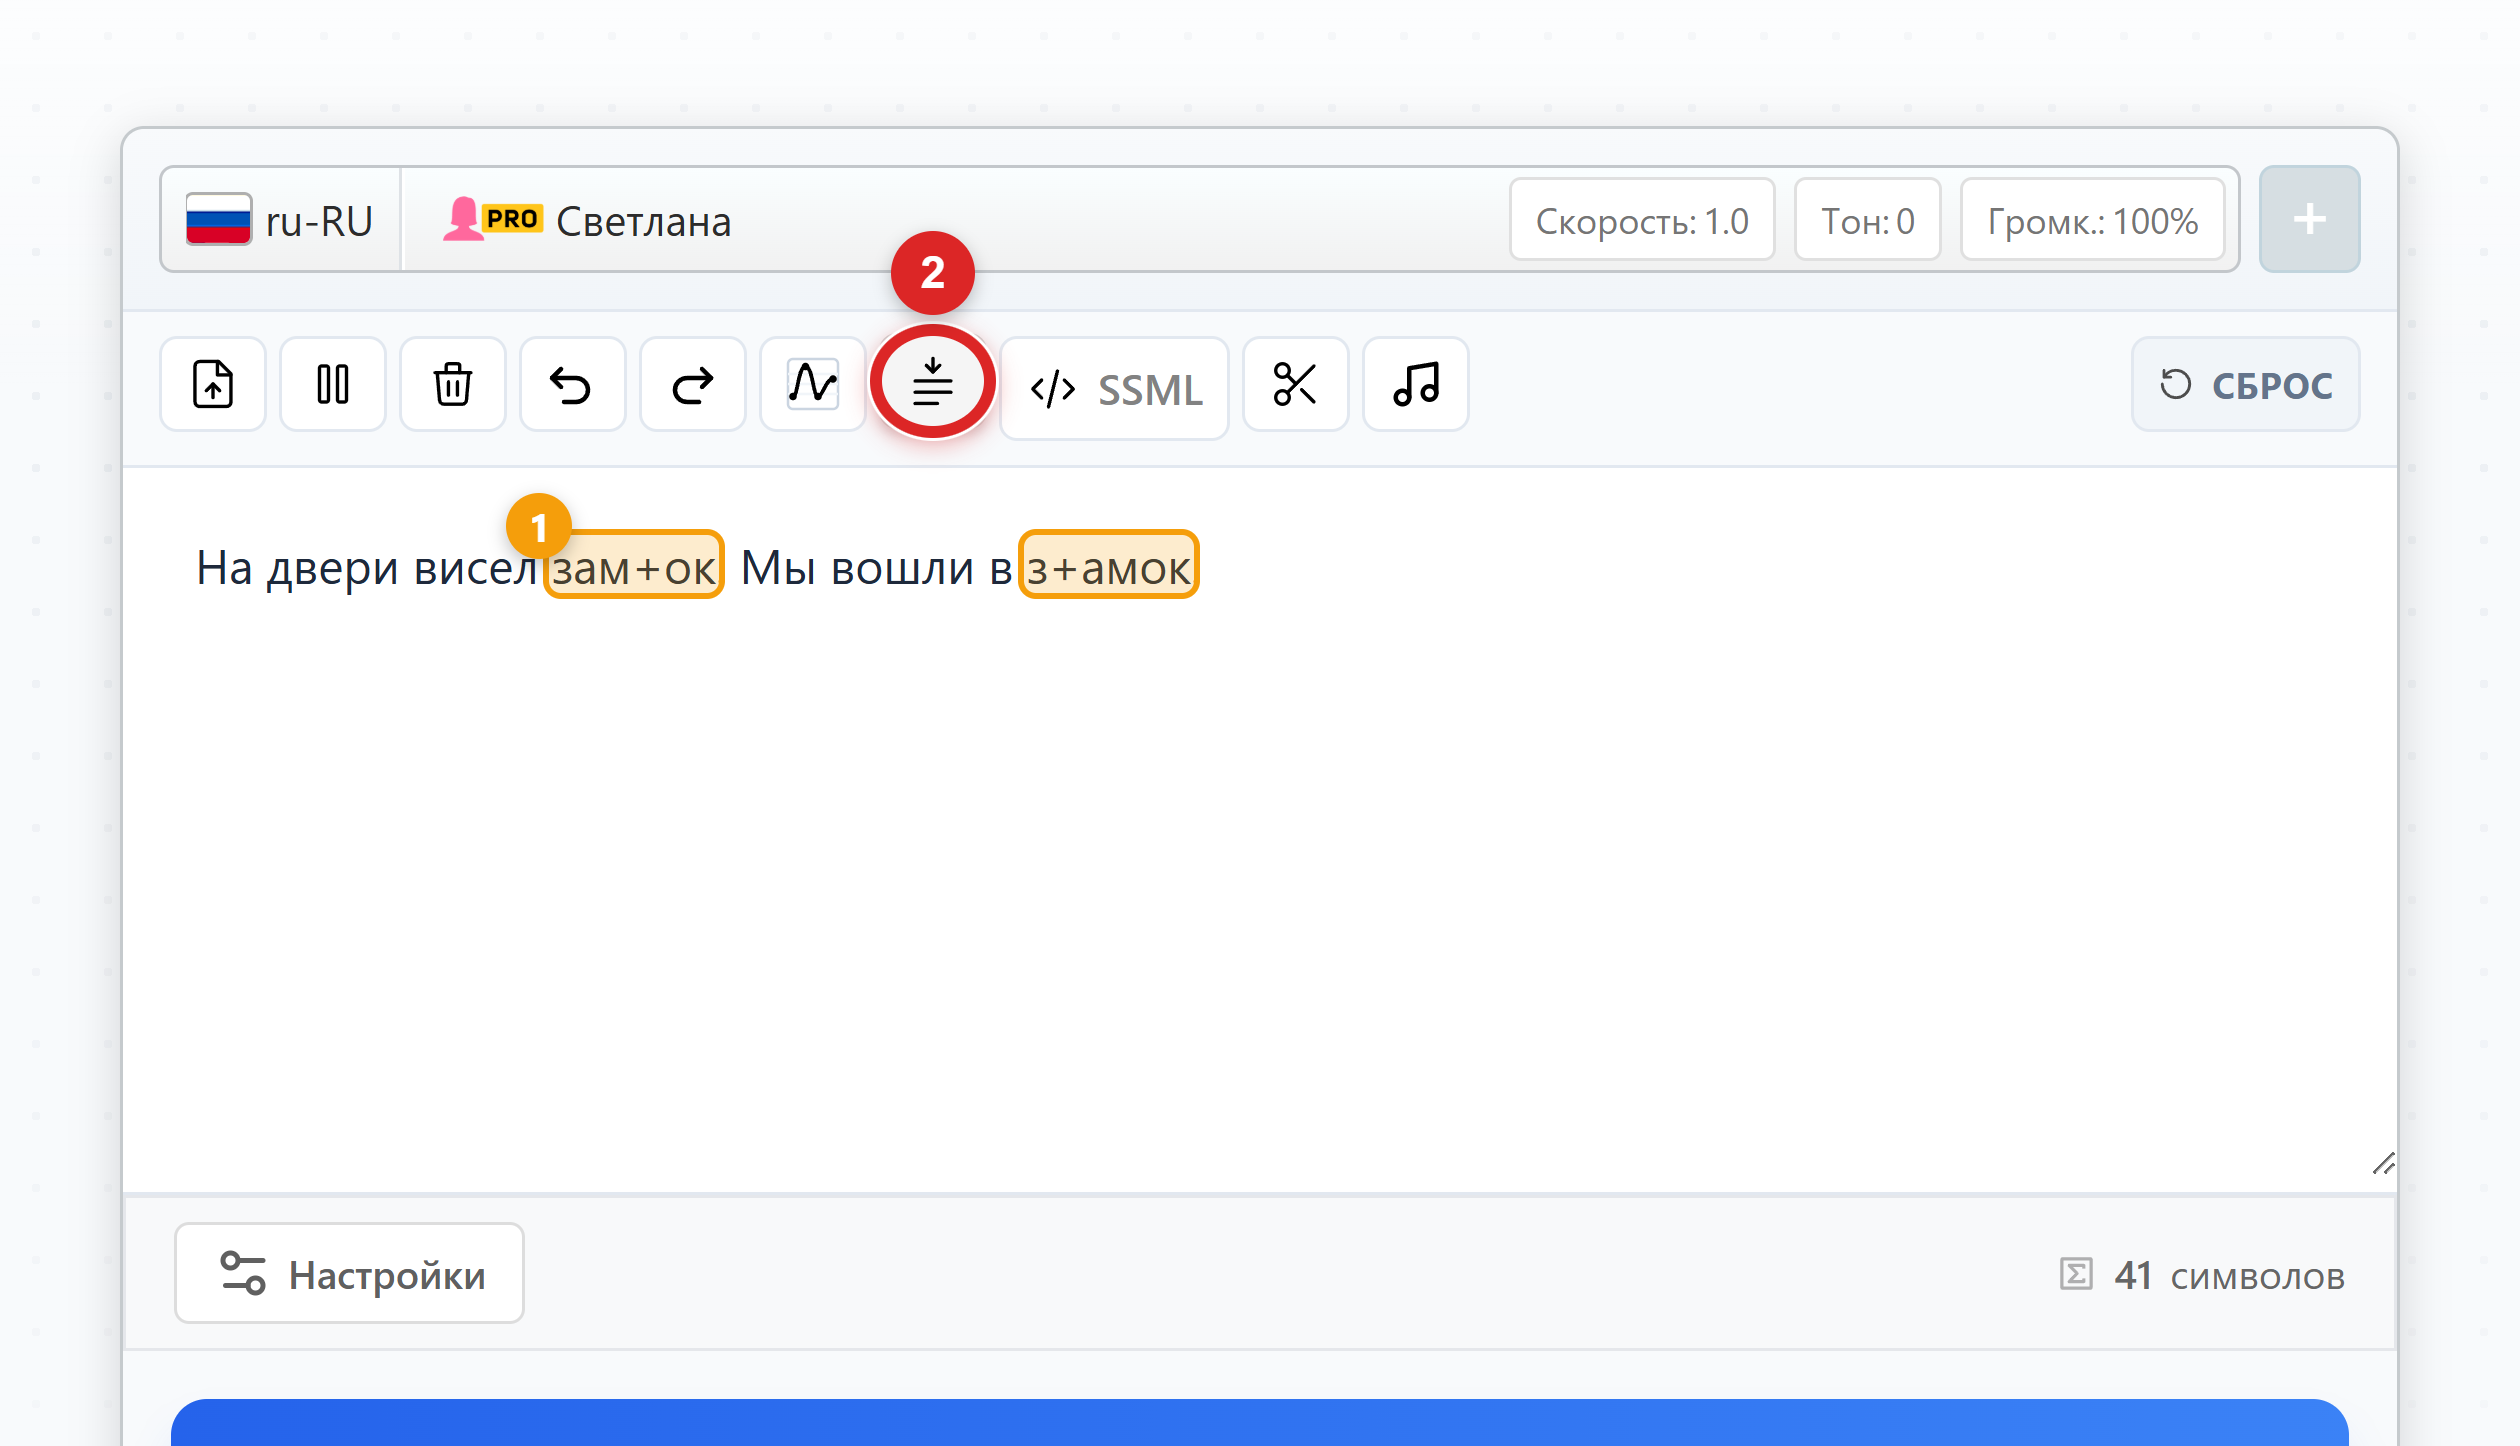The image size is (2520, 1446).
Task: Open the ru-RU language selector
Action: tap(281, 220)
